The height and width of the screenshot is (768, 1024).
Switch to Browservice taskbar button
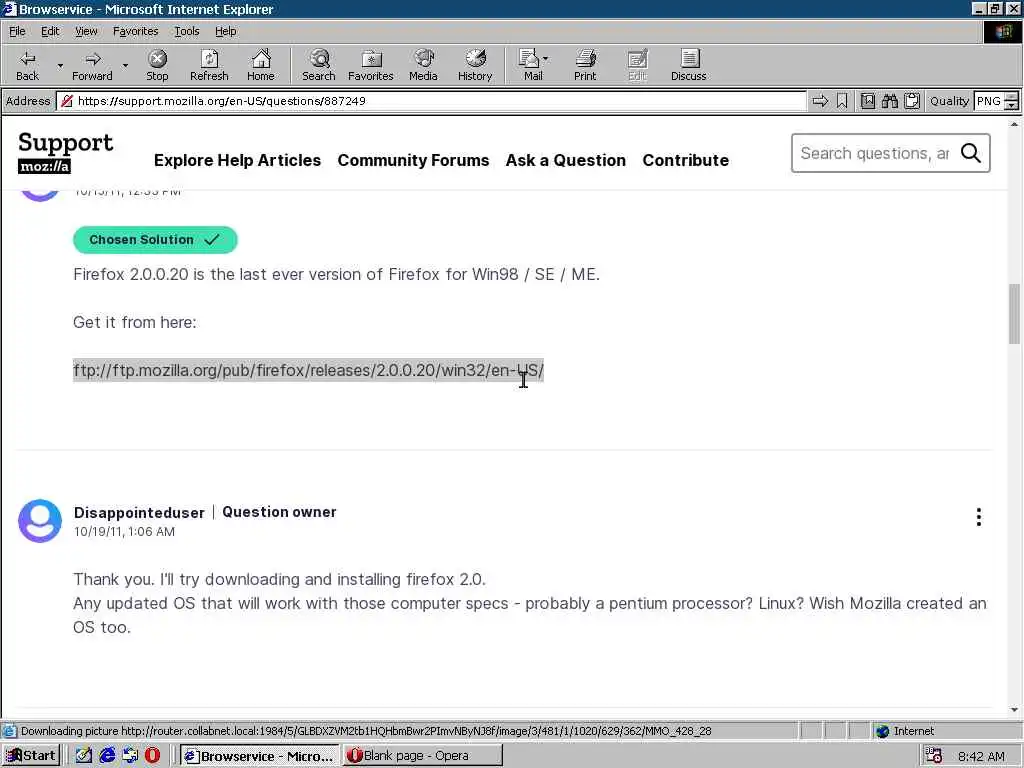[x=259, y=756]
